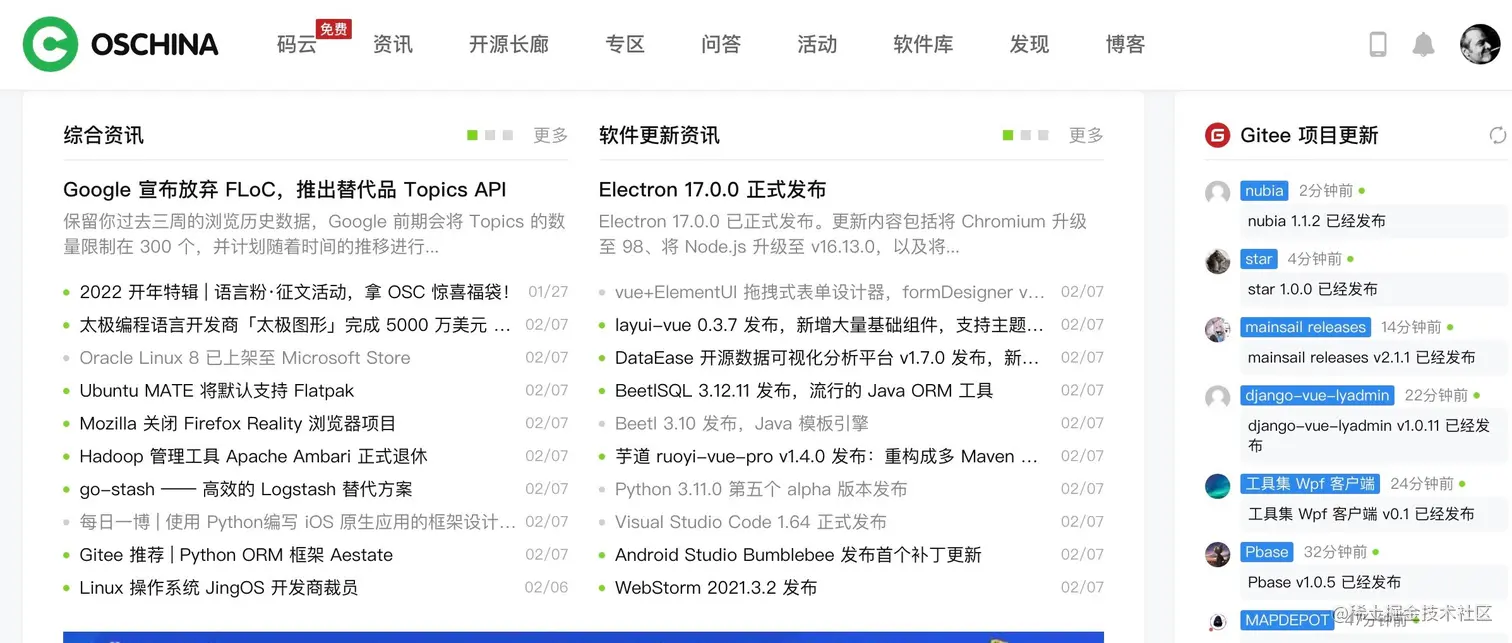Open the 发现 menu item
Viewport: 1512px width, 643px height.
(1029, 44)
